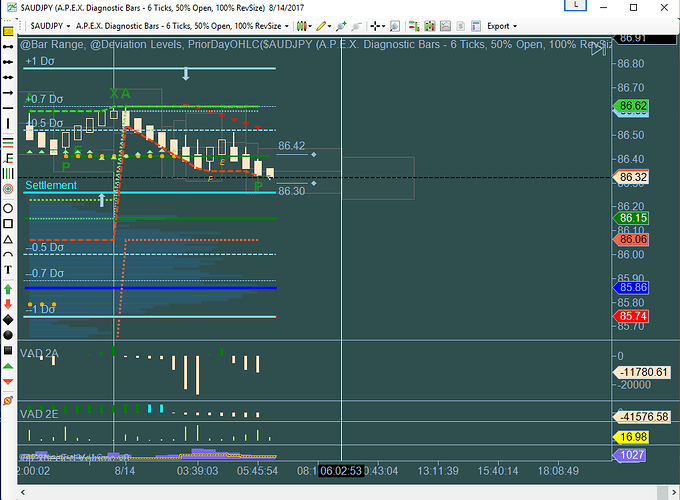The width and height of the screenshot is (680, 500).
Task: Click the blue 85.86 price marker
Action: (632, 287)
